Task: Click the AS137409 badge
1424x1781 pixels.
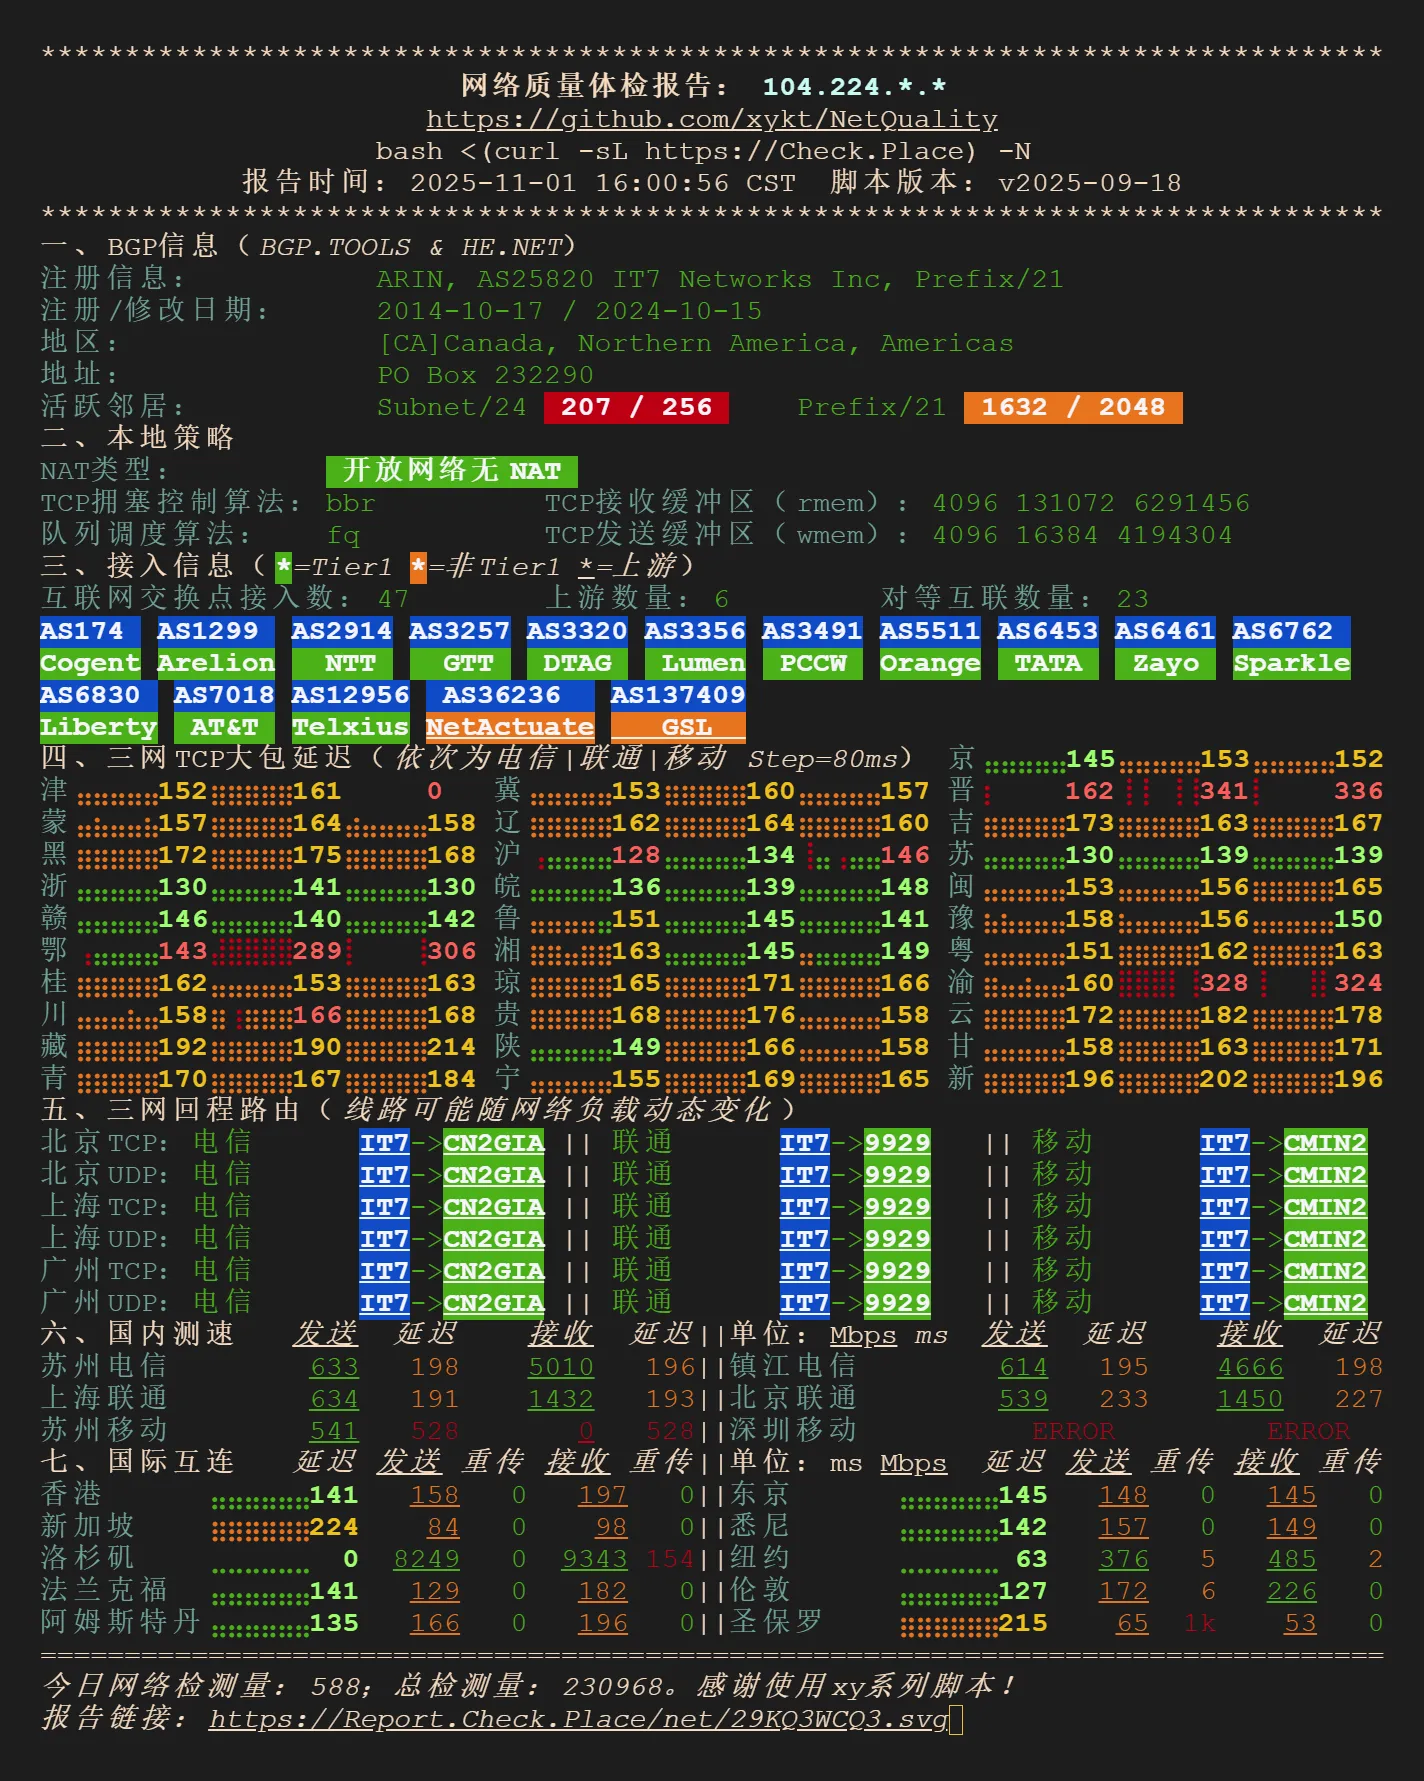Action: (678, 695)
